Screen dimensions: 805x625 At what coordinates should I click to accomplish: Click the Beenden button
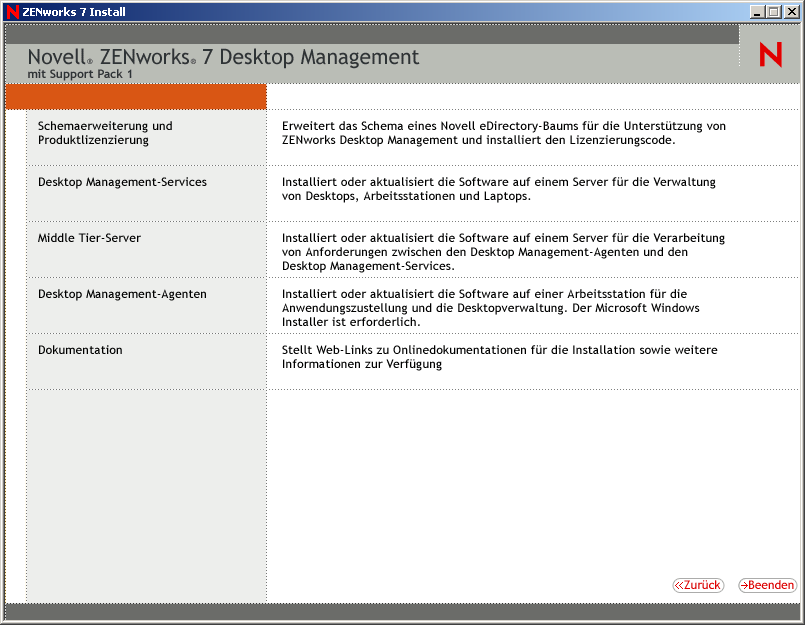768,585
